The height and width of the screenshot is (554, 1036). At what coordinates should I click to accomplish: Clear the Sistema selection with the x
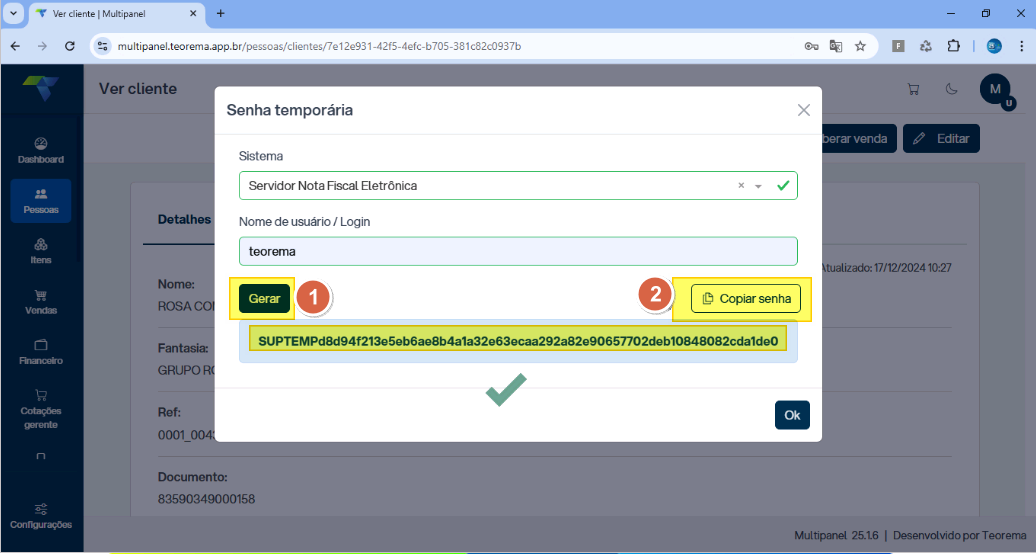(741, 186)
